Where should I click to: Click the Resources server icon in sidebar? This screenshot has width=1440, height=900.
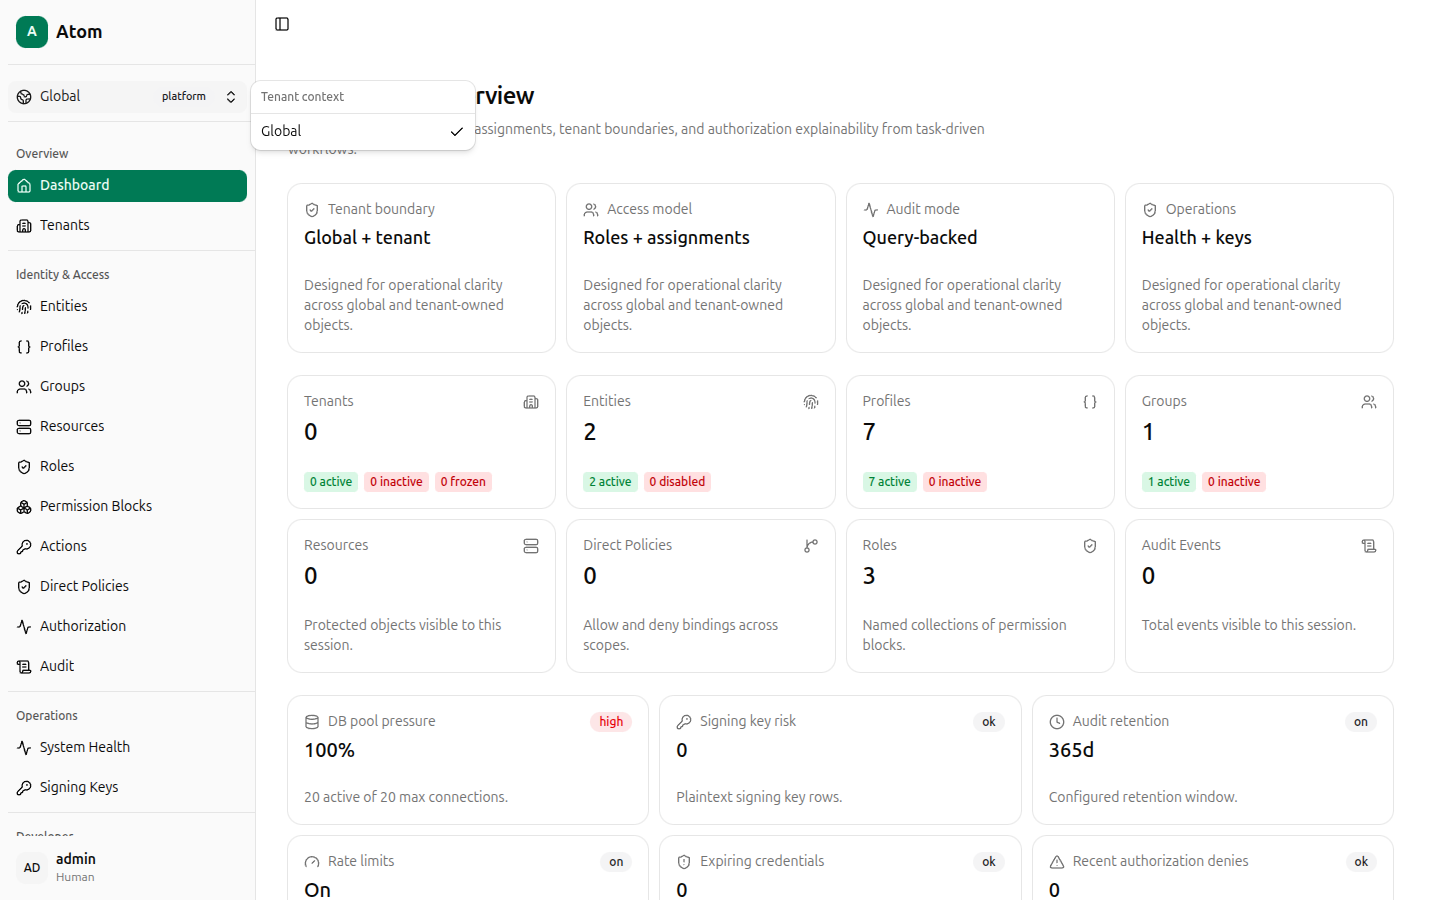pyautogui.click(x=24, y=426)
